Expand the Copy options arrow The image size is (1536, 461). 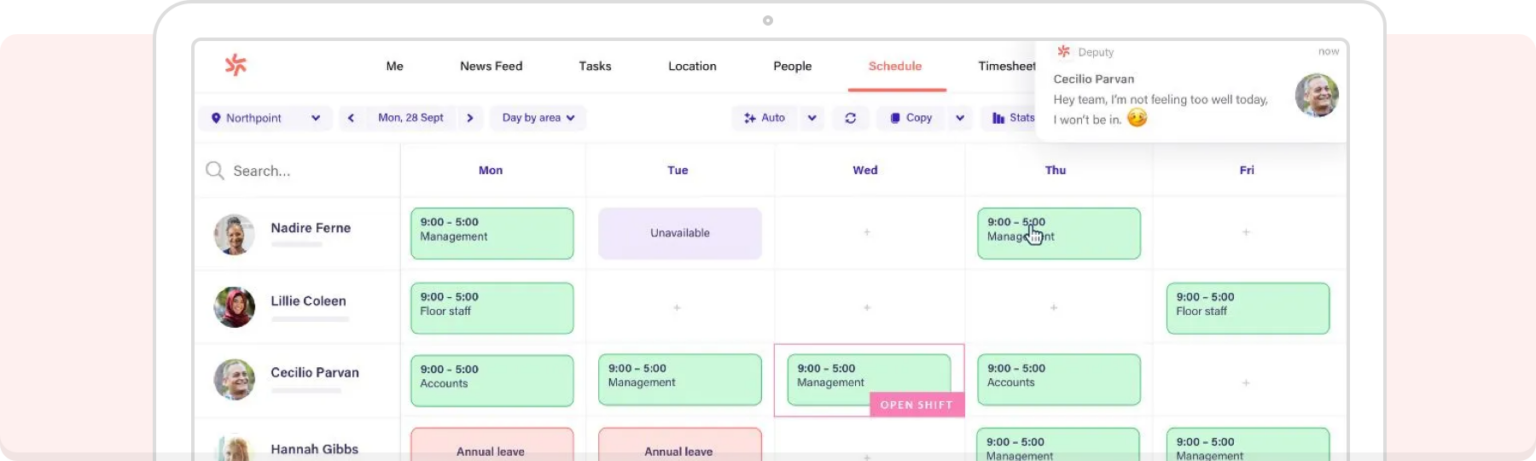click(x=960, y=118)
